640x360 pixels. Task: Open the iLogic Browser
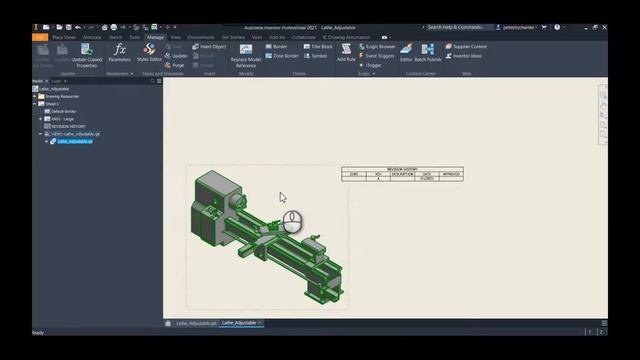coord(377,47)
